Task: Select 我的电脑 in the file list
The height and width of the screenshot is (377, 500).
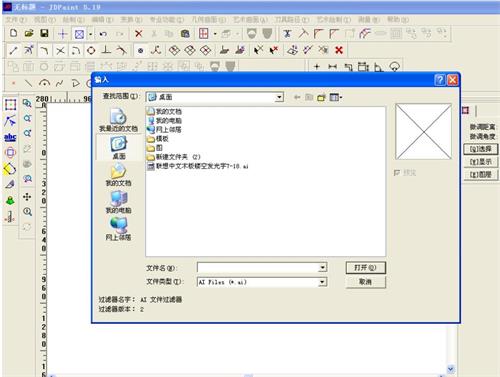Action: point(165,120)
